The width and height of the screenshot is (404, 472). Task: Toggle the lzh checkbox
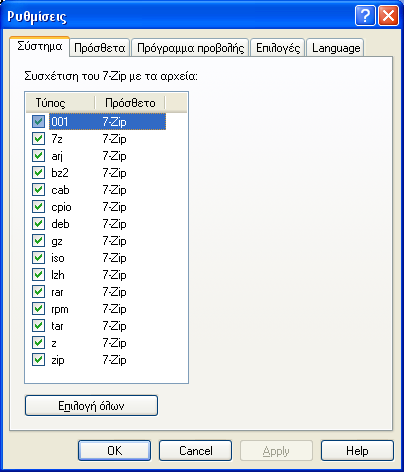(x=38, y=274)
